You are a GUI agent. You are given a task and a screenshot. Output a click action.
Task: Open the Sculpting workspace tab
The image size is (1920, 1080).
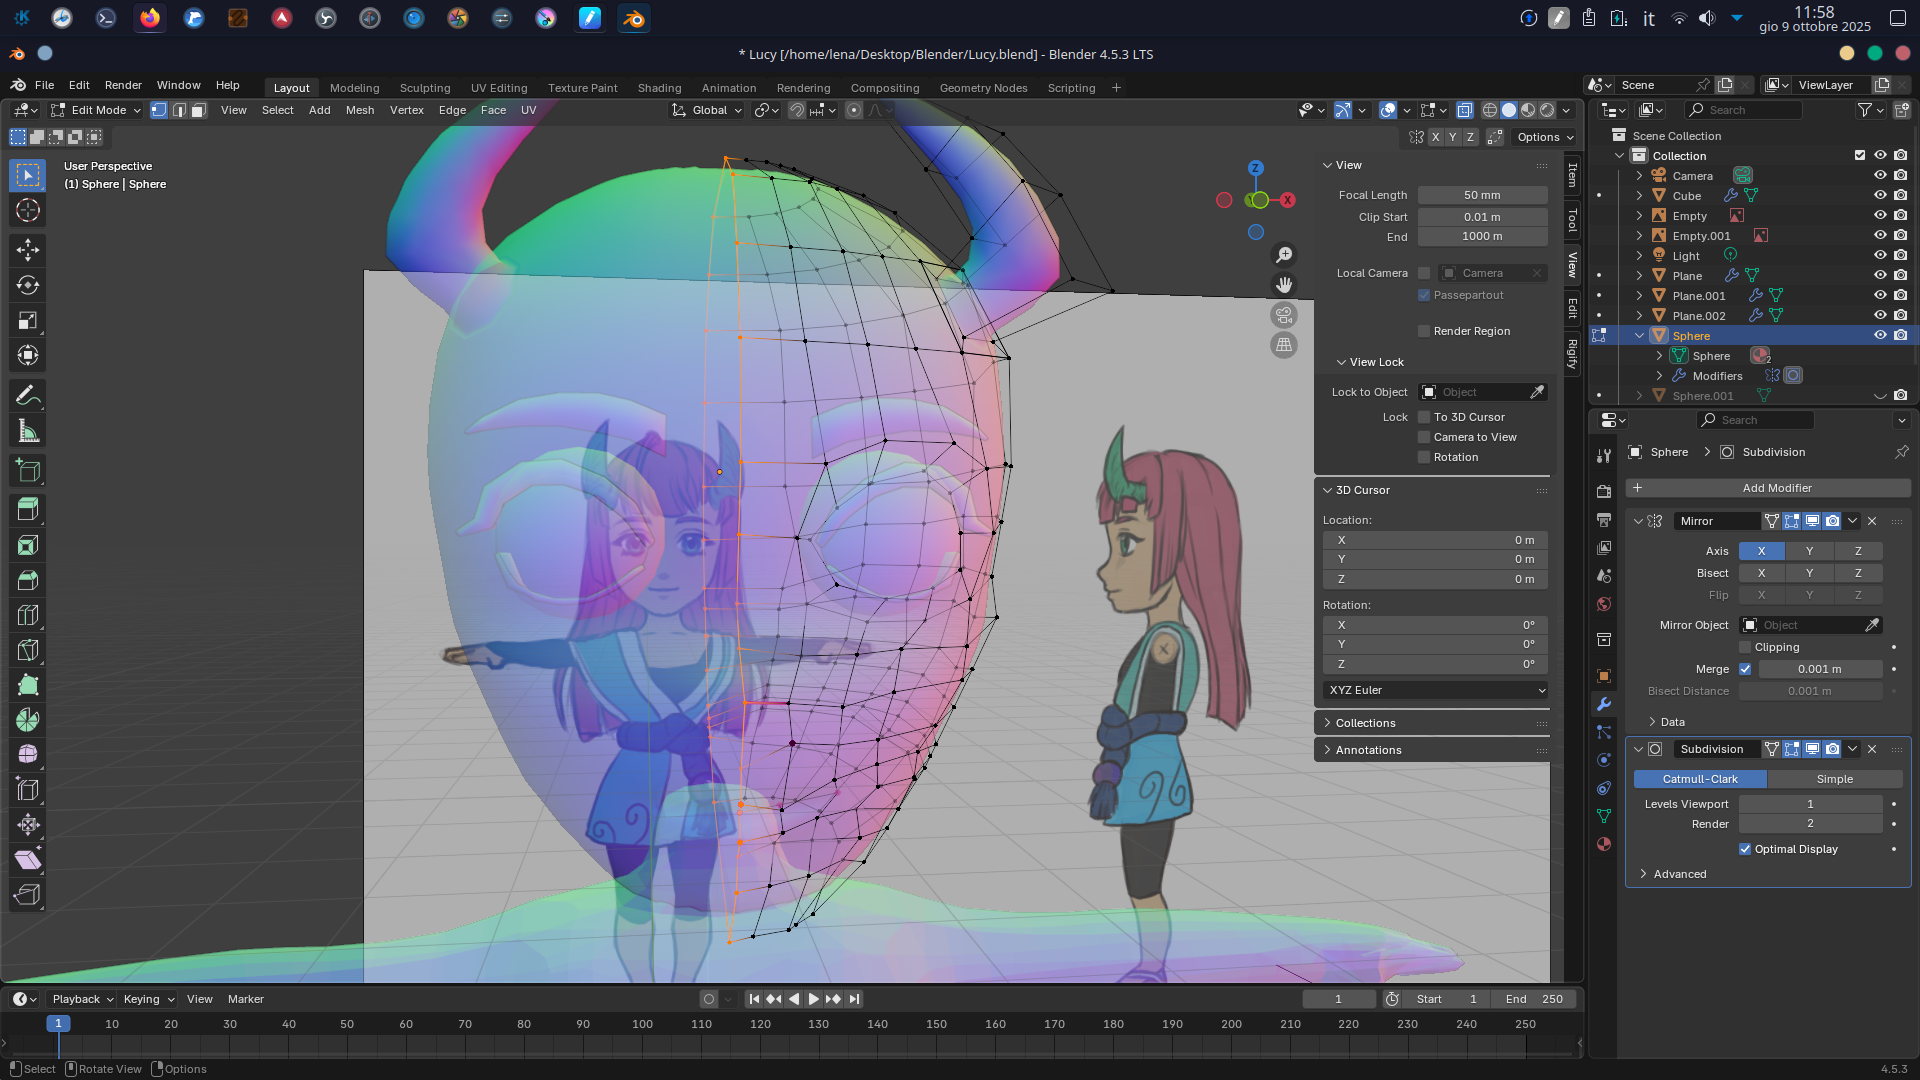point(425,88)
